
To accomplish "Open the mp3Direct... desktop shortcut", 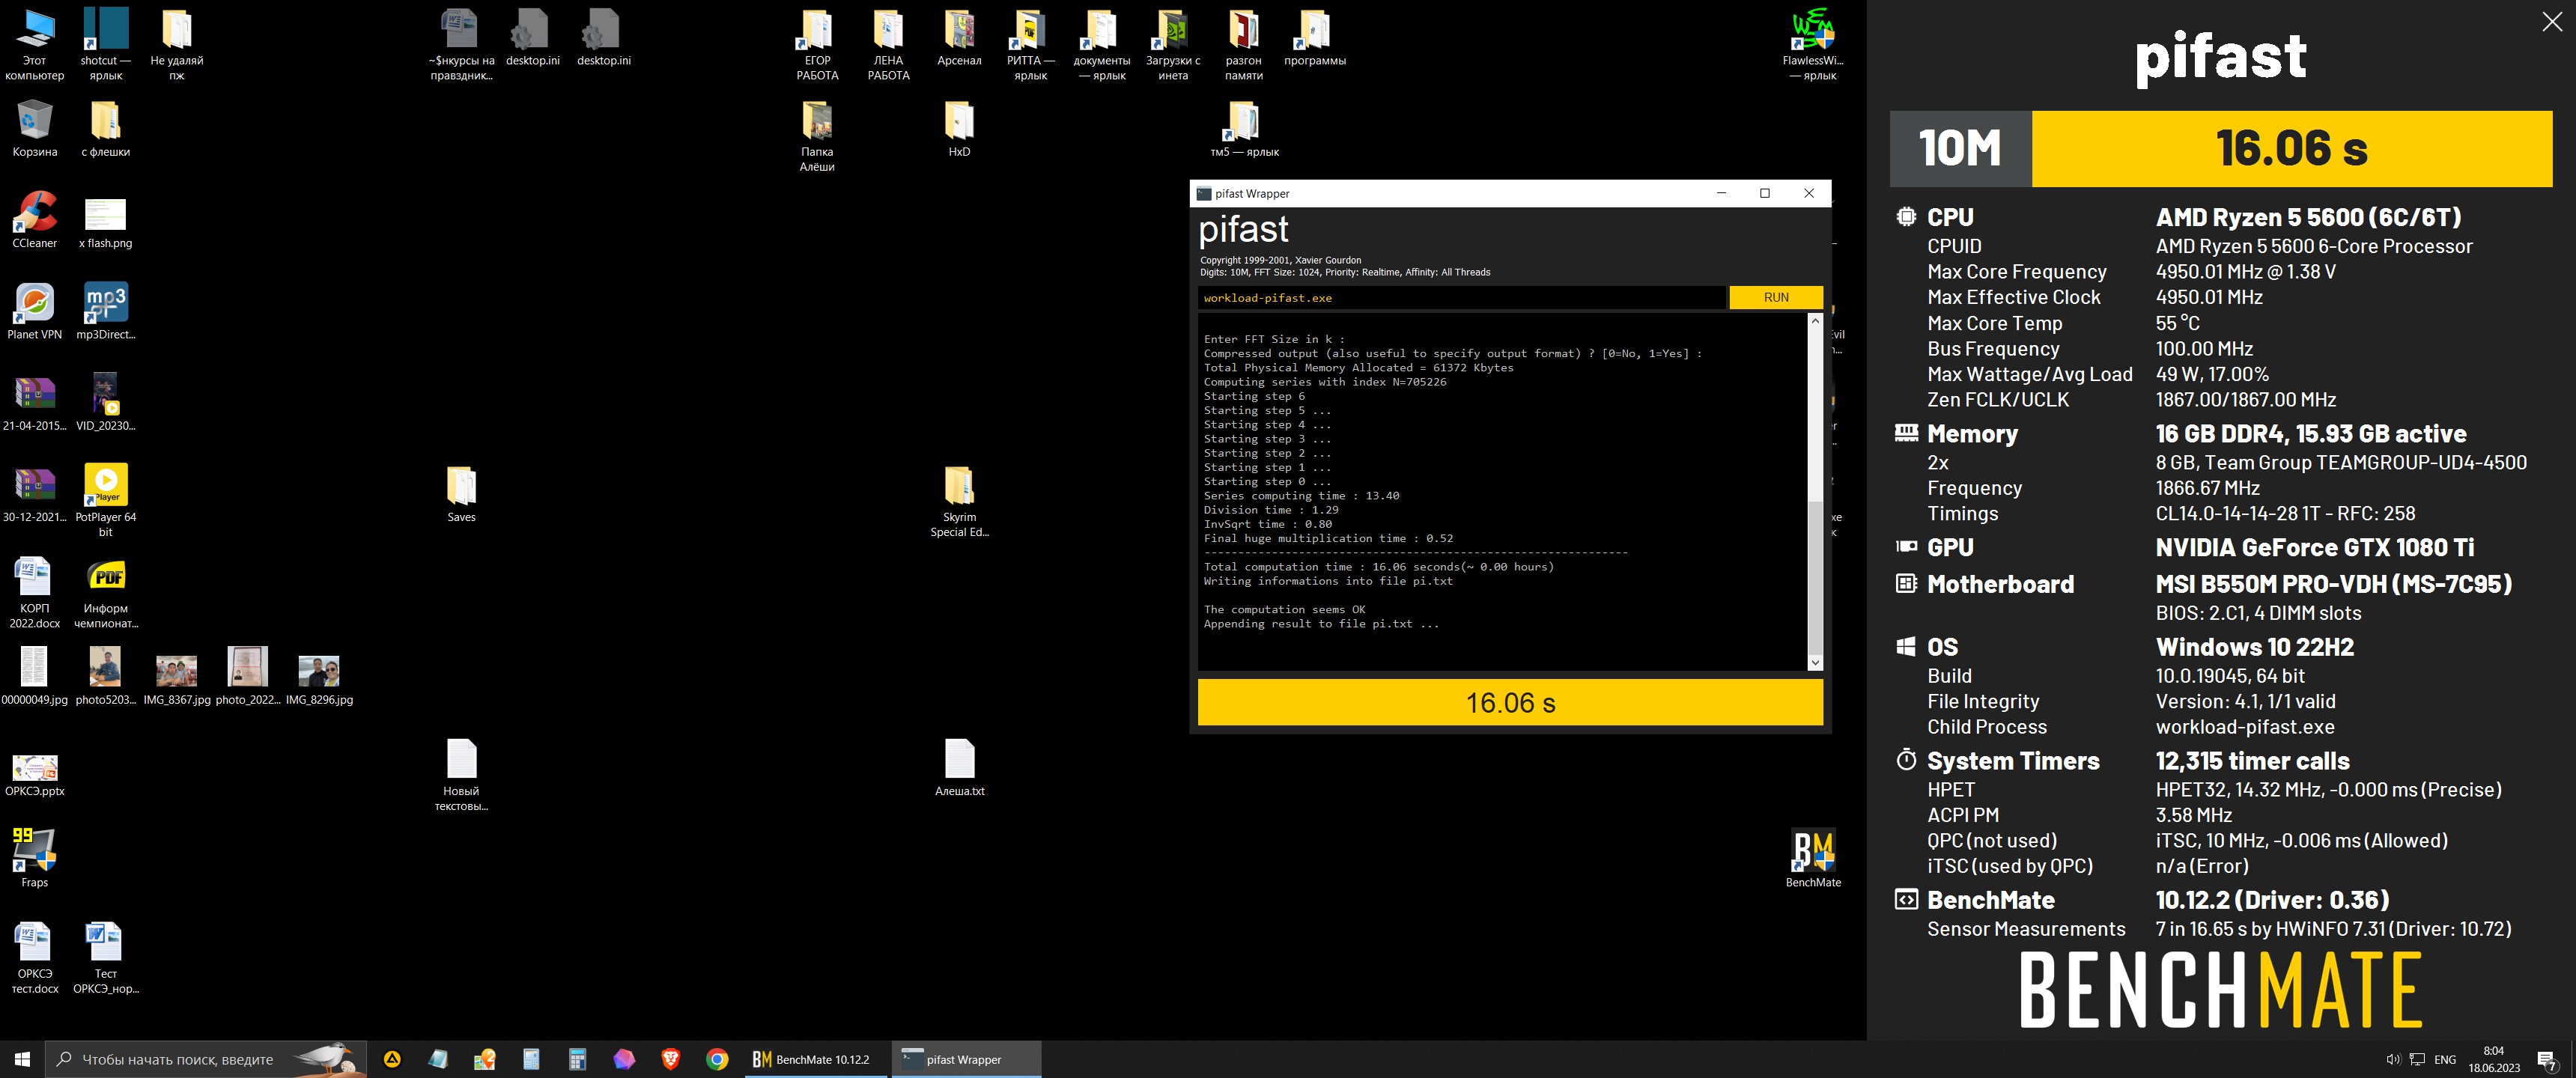I will [105, 310].
